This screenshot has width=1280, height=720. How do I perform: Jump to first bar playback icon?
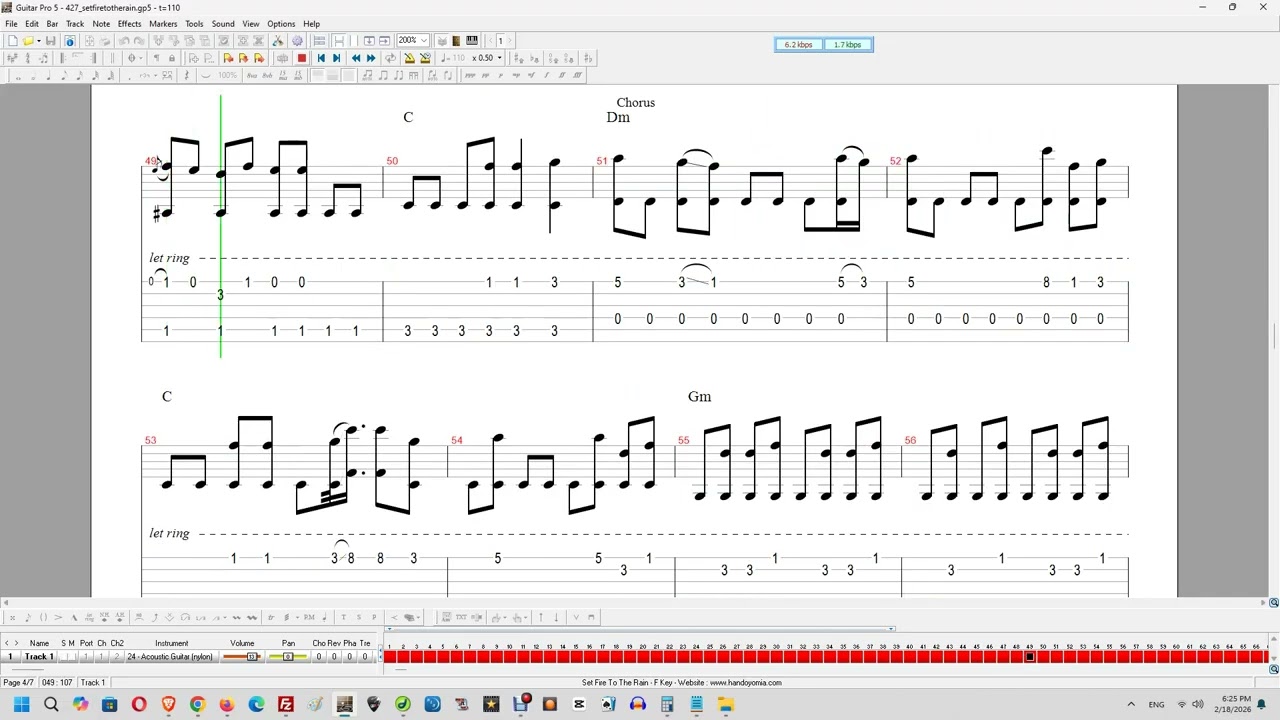(321, 58)
